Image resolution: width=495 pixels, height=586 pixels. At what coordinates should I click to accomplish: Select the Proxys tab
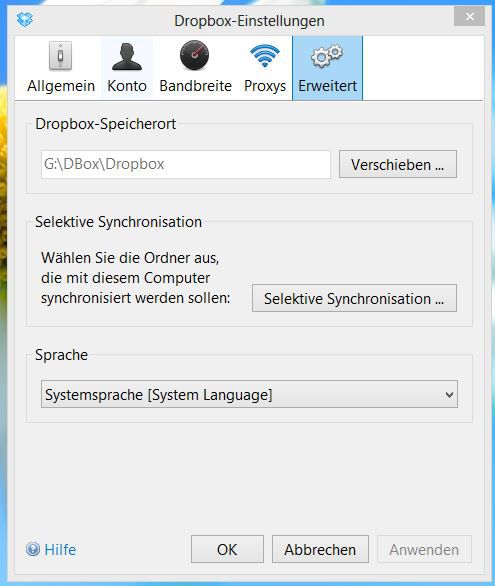[265, 68]
